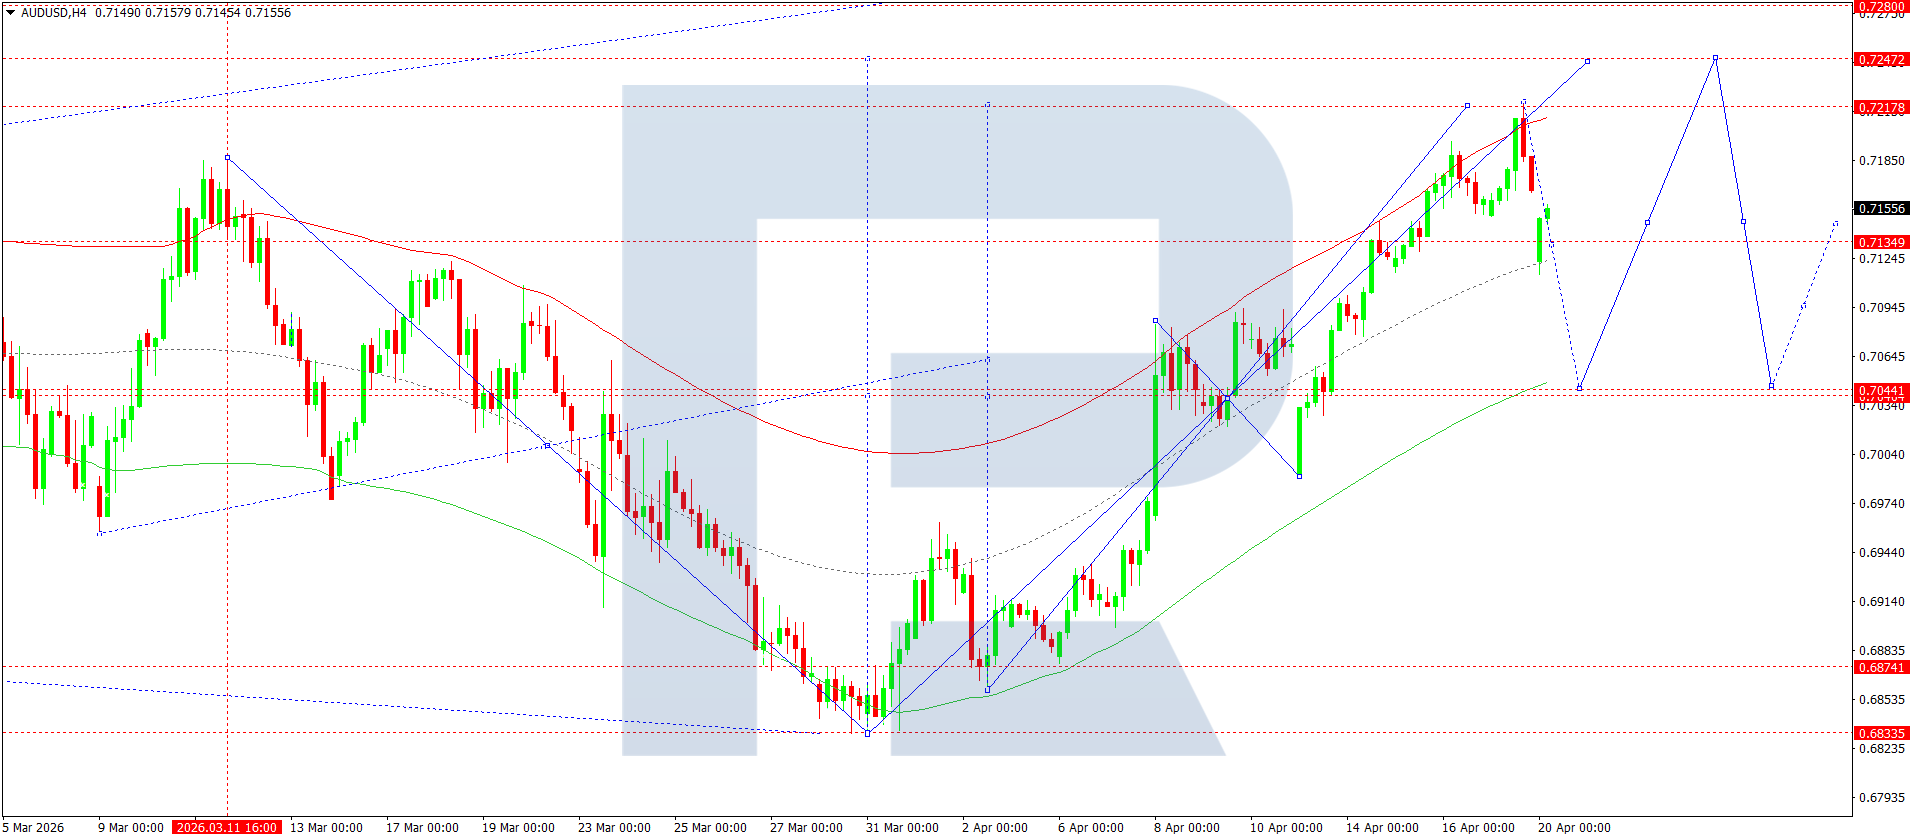Screen dimensions: 1916x840
Task: Select trendline anchor at the 8 April high
Action: (x=1155, y=320)
